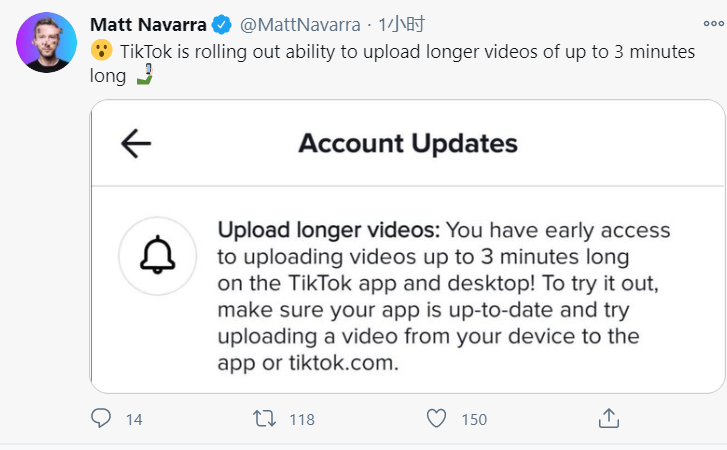
Task: Open the share menu icon
Action: [x=608, y=418]
